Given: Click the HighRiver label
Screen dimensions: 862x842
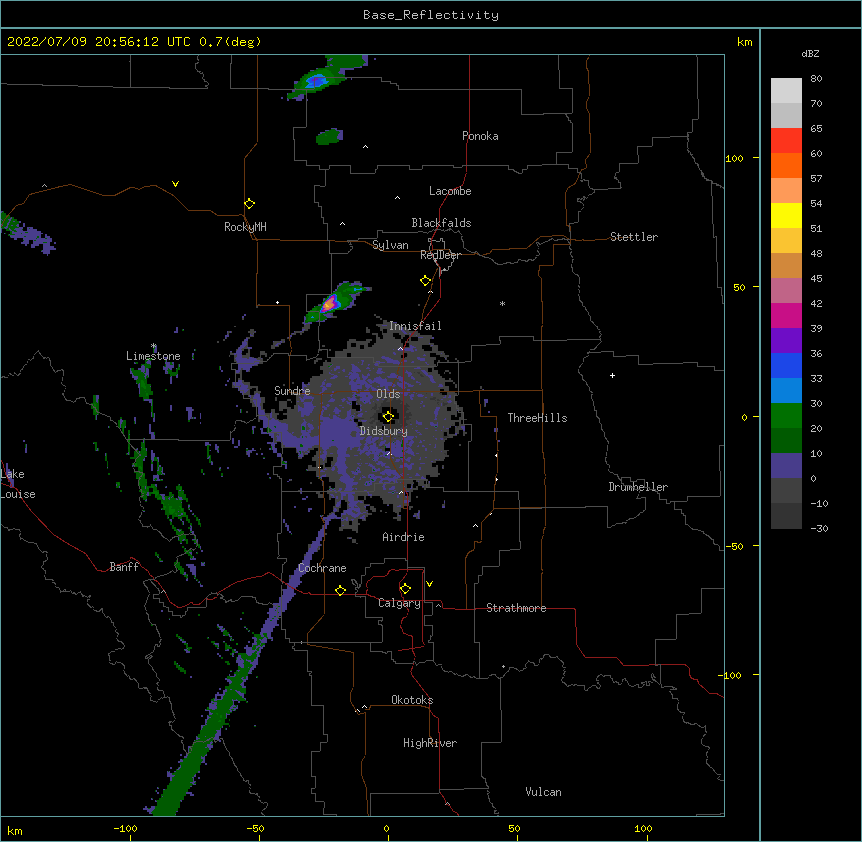Looking at the screenshot, I should pyautogui.click(x=430, y=743).
